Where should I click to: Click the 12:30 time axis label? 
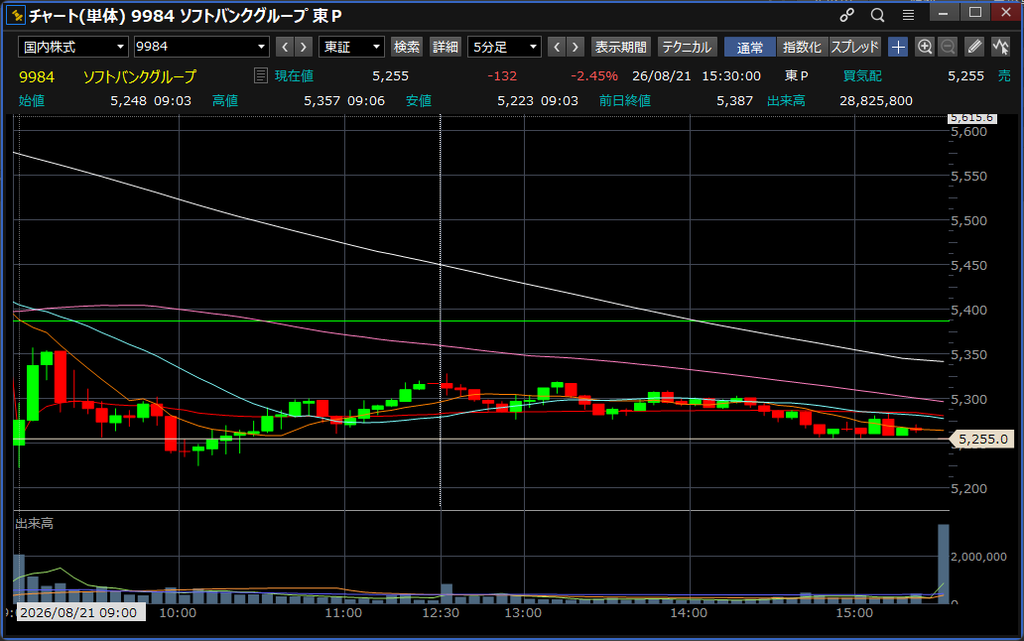(x=441, y=613)
